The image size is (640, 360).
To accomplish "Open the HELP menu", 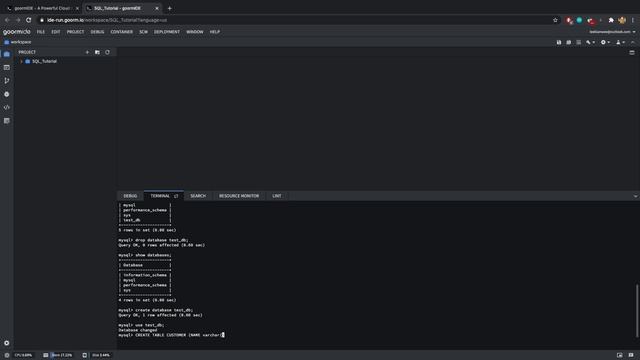I will 215,32.
